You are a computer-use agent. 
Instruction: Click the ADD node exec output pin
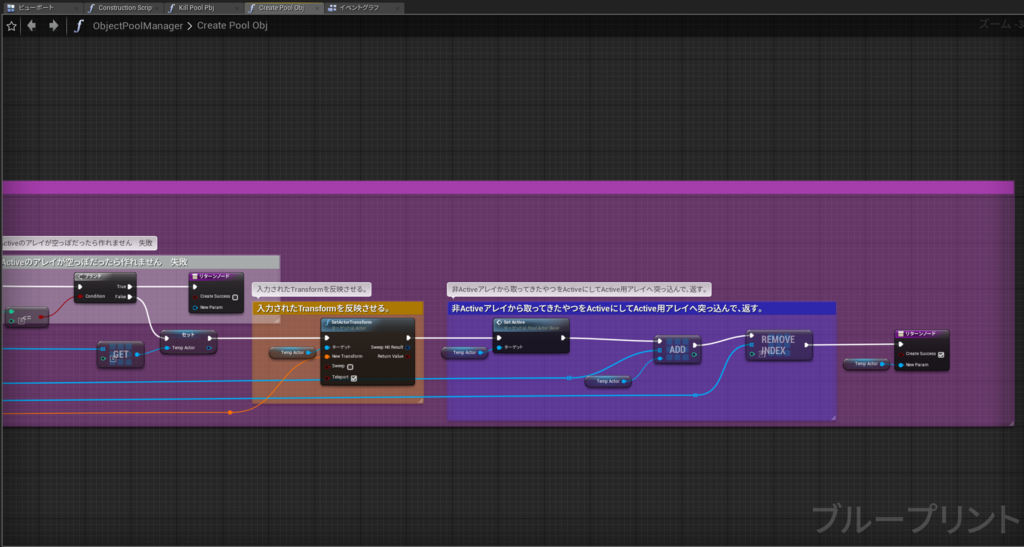tap(695, 345)
